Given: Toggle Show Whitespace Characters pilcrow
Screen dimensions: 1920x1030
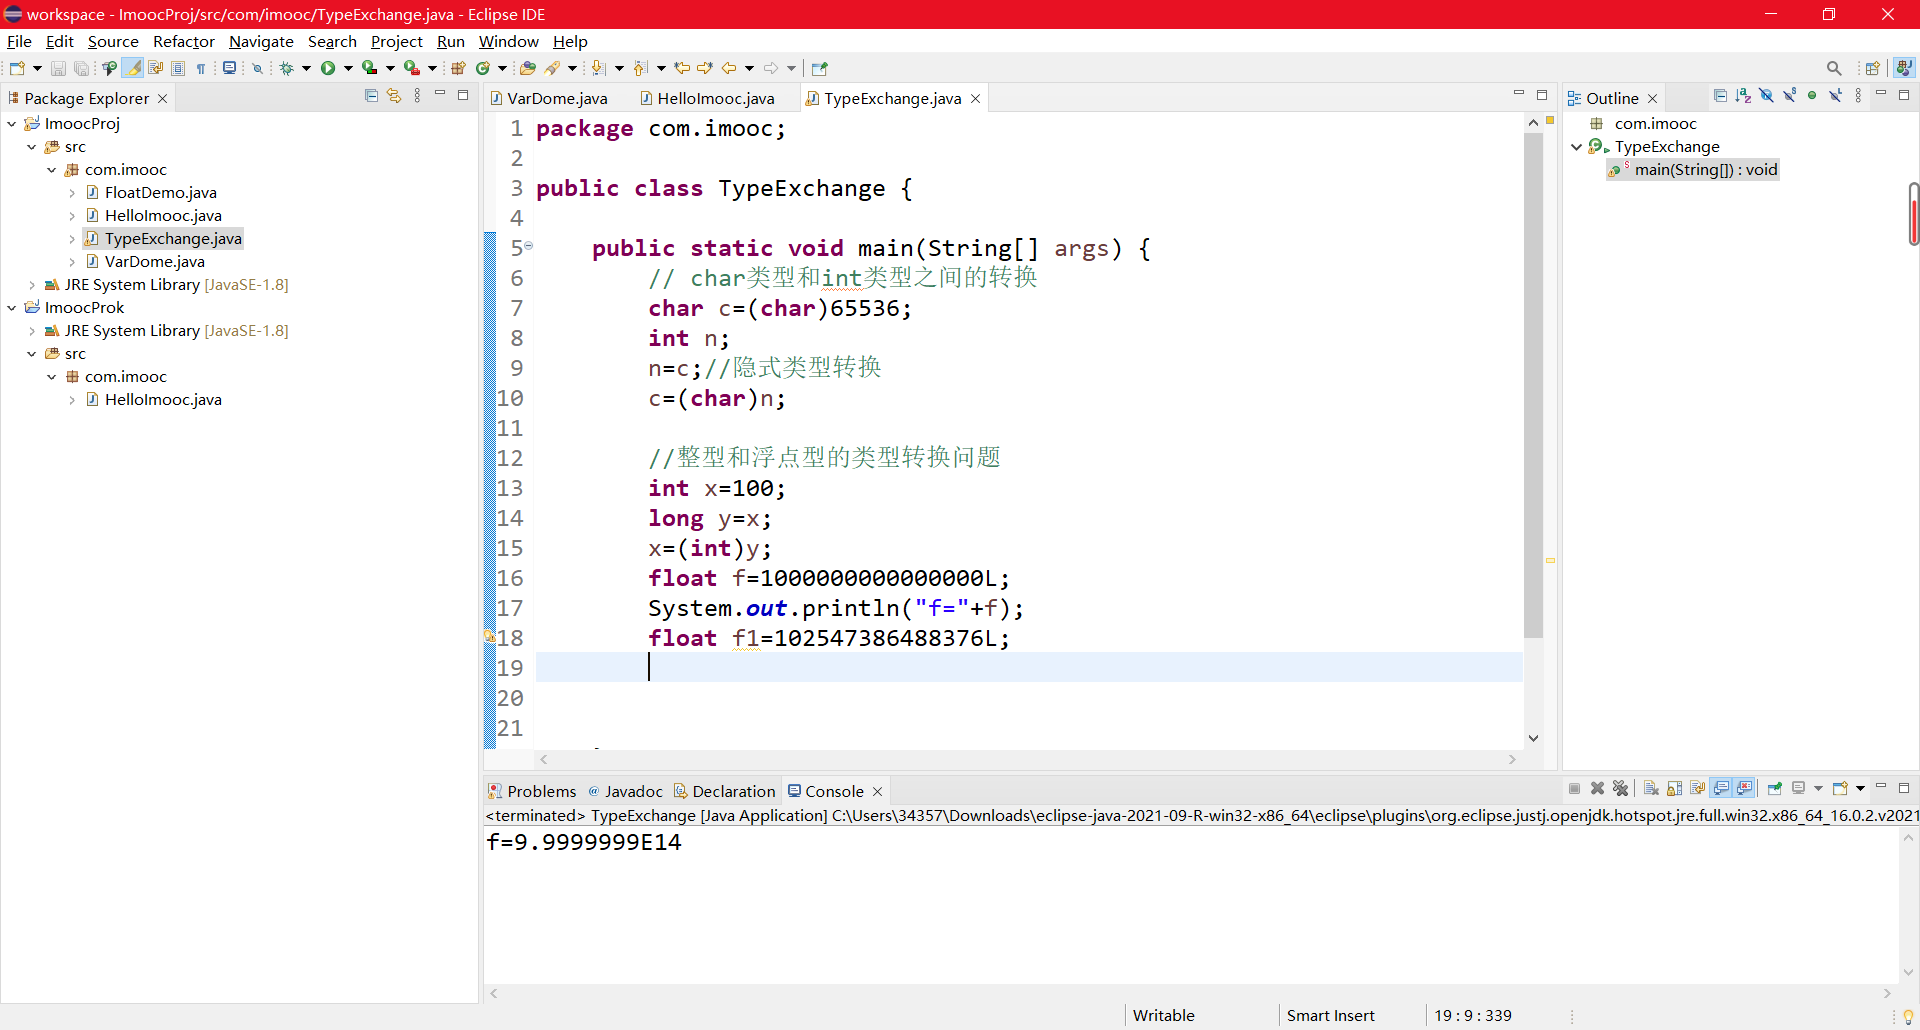Looking at the screenshot, I should pos(201,68).
